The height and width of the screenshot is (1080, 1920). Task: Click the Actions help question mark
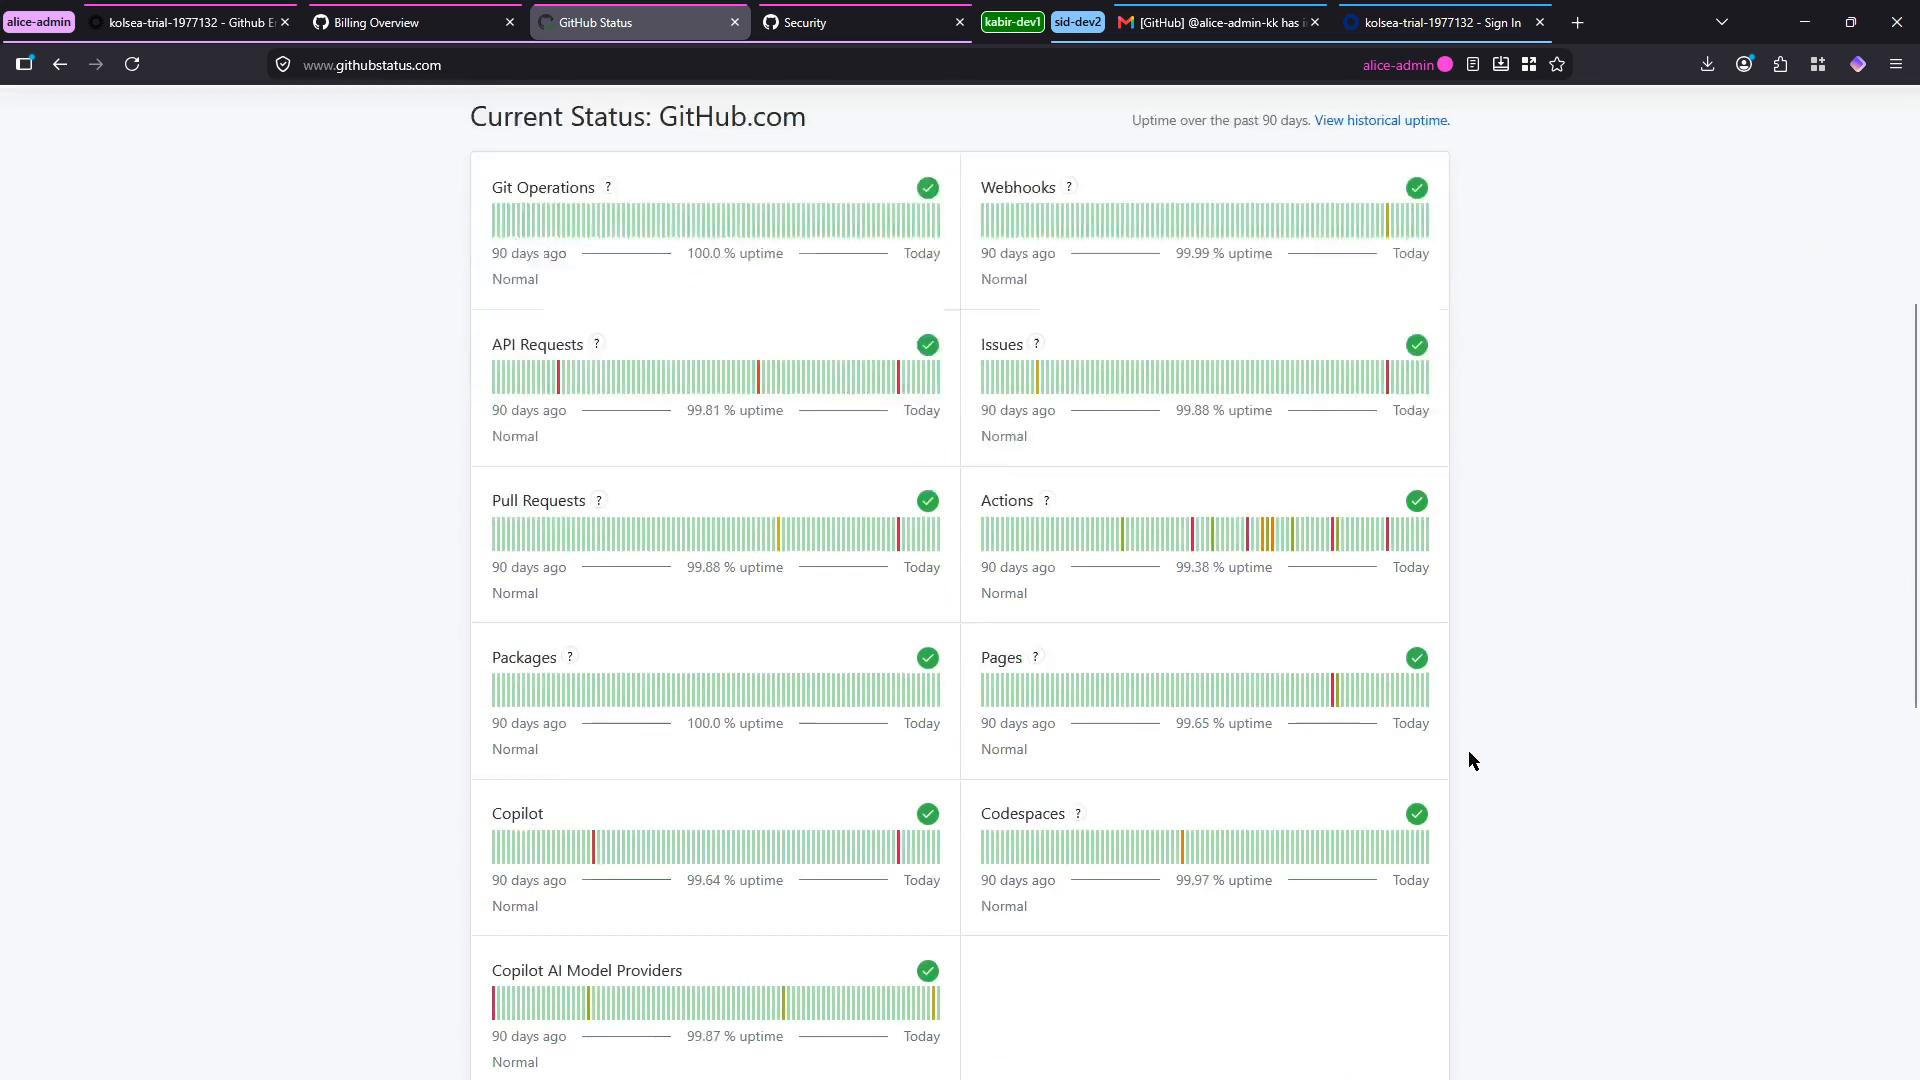tap(1047, 500)
